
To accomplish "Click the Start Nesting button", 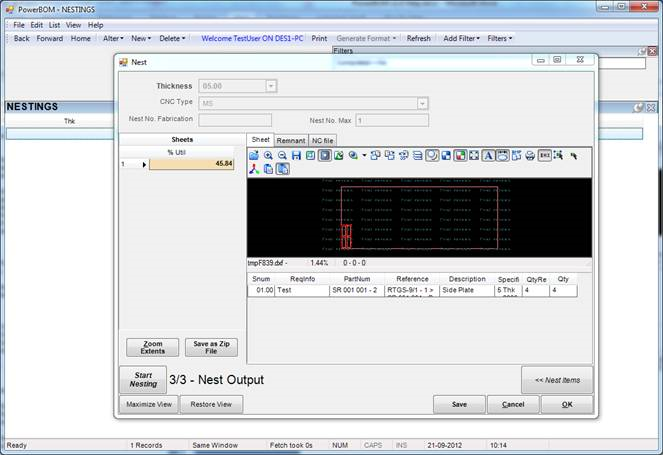I will point(143,379).
